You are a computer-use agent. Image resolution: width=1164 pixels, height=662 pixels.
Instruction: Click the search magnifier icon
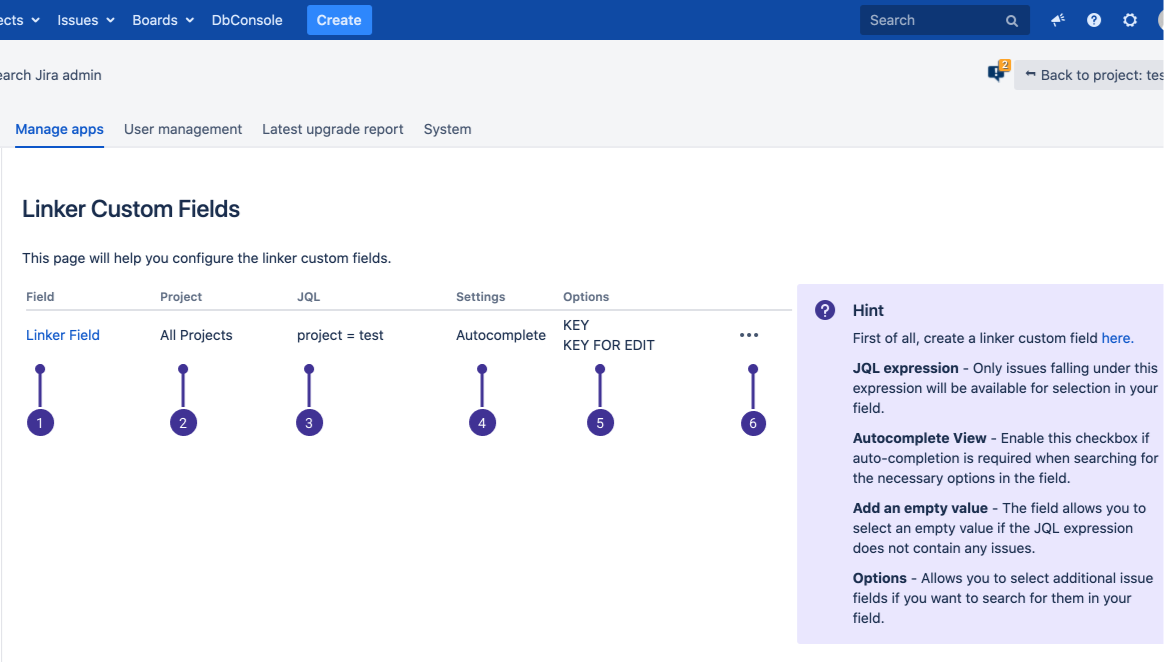click(x=1011, y=21)
